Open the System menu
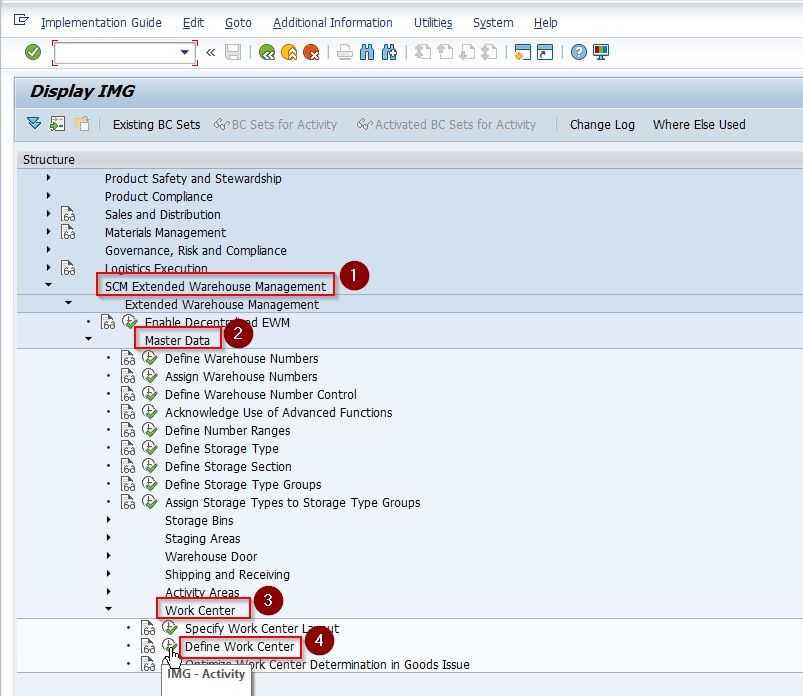Viewport: 803px width, 696px height. [493, 23]
